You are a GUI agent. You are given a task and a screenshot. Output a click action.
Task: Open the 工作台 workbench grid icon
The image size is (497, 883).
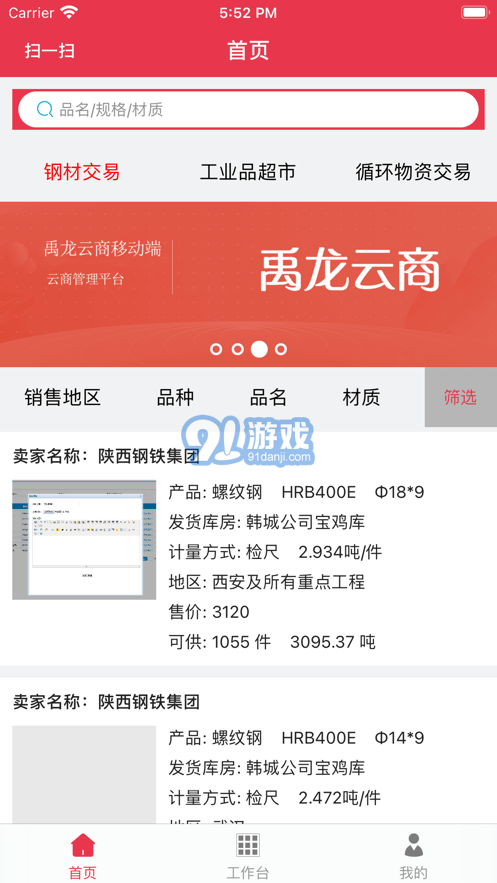click(x=248, y=846)
